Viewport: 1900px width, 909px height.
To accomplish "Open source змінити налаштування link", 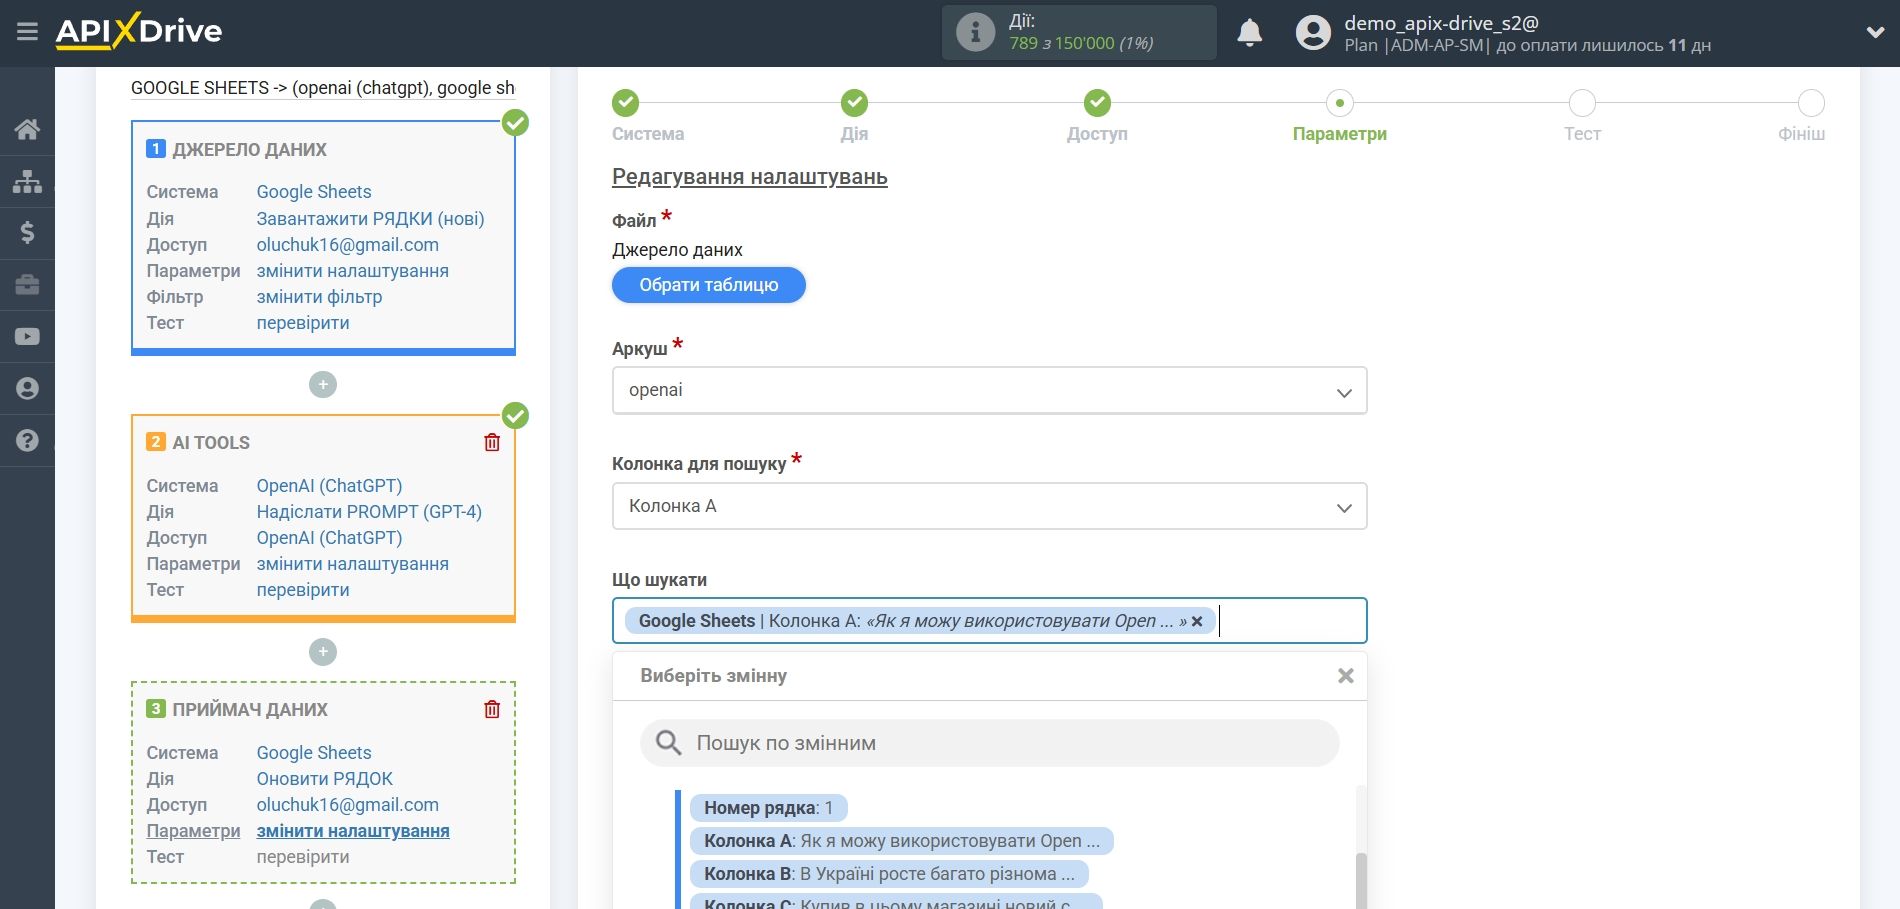I will [x=353, y=271].
